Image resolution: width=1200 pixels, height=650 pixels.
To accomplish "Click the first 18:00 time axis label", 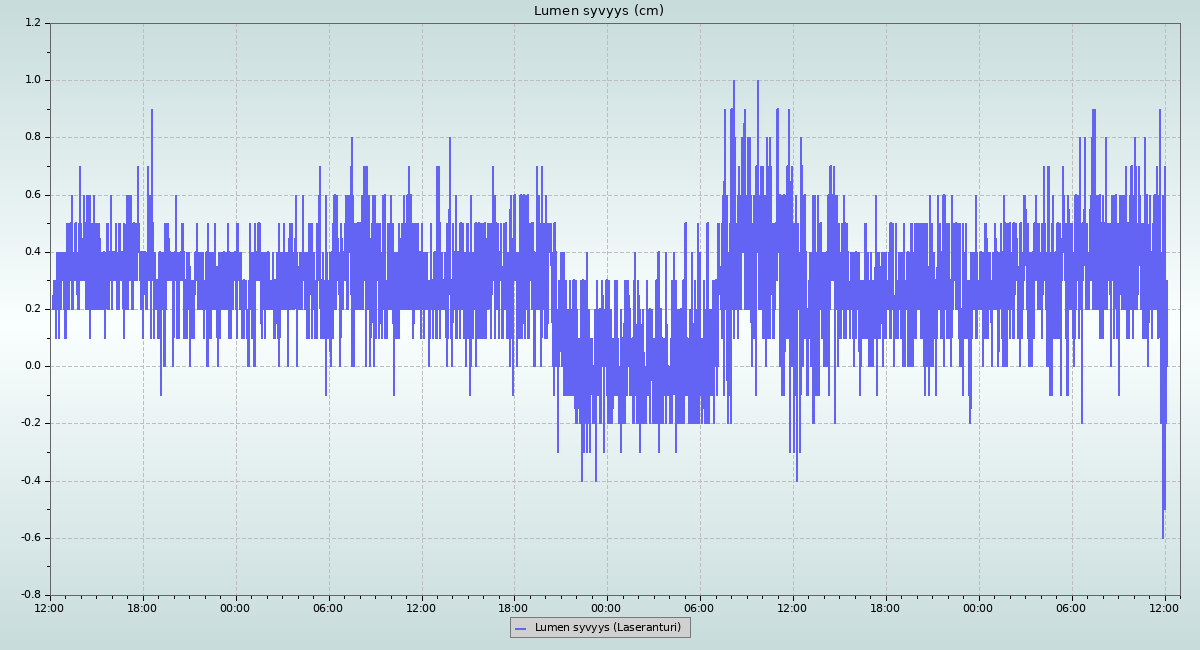I will coord(142,608).
